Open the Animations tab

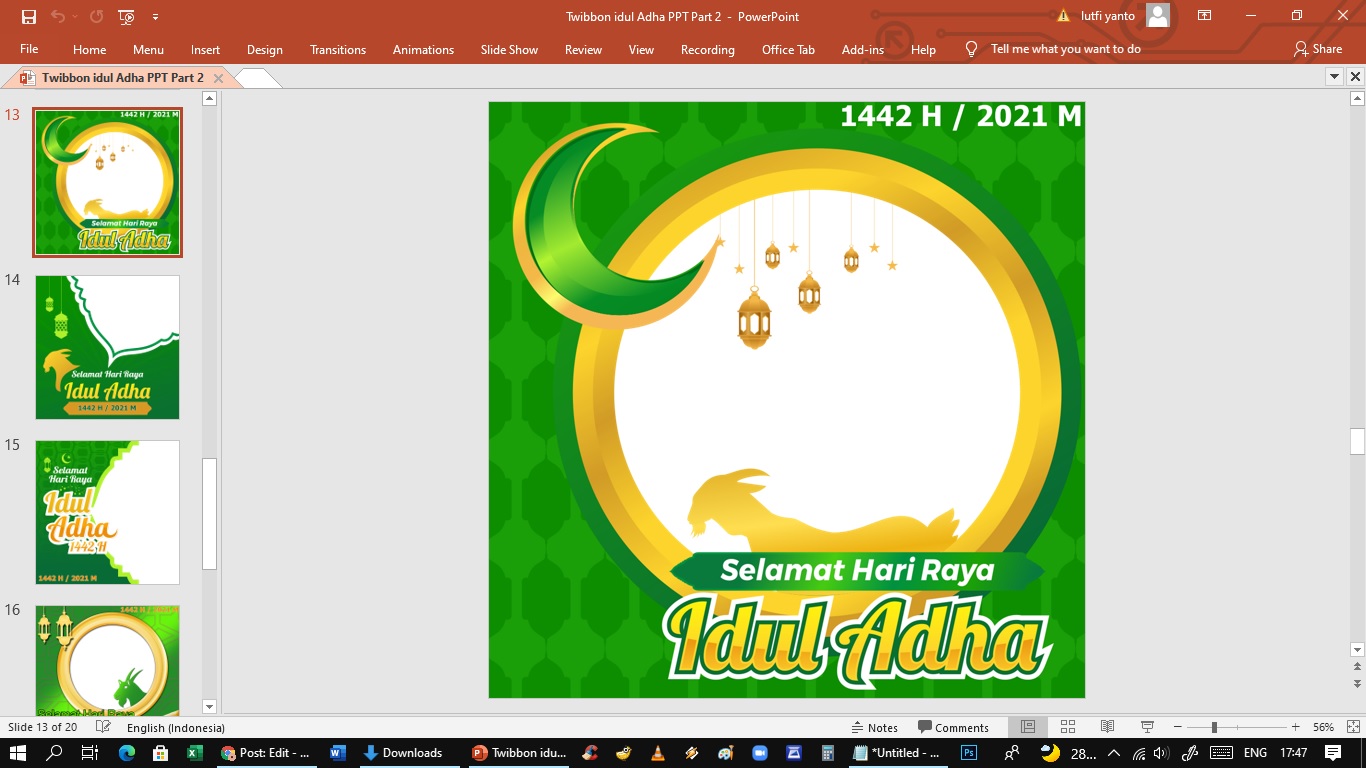423,49
